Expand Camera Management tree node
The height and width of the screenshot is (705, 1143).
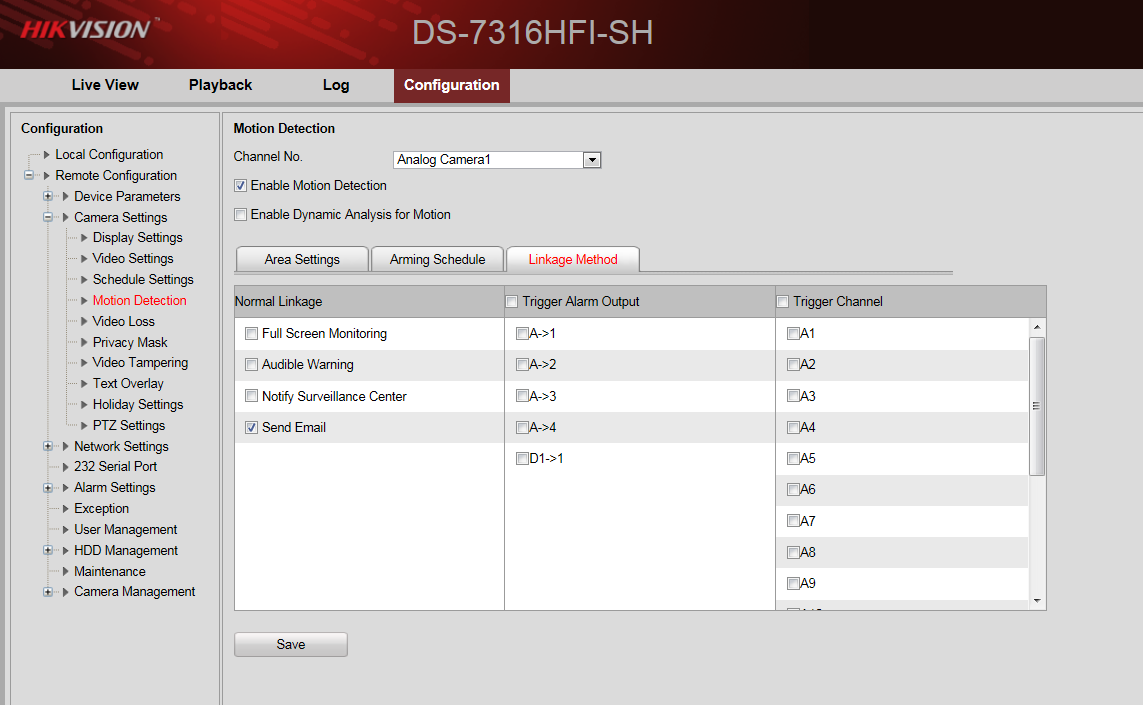point(48,592)
